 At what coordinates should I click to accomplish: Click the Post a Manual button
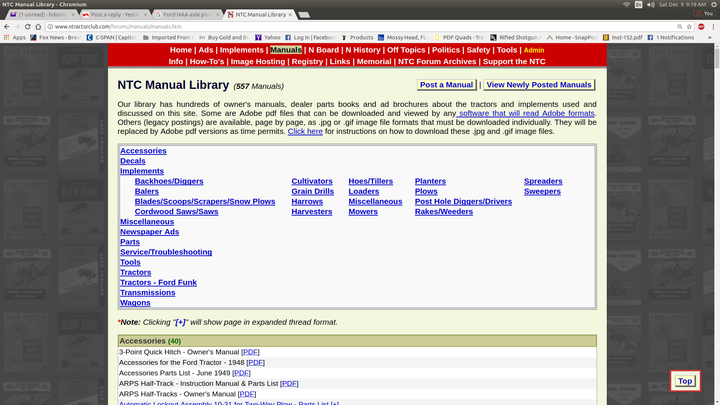coord(446,85)
